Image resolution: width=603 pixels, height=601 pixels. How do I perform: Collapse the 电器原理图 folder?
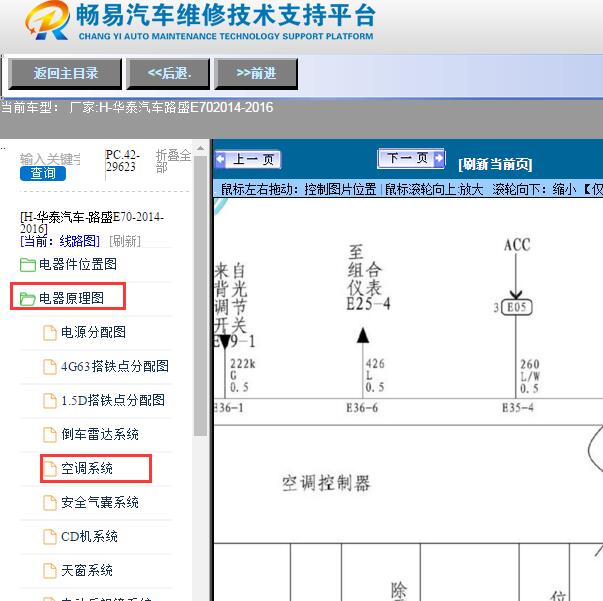click(72, 298)
